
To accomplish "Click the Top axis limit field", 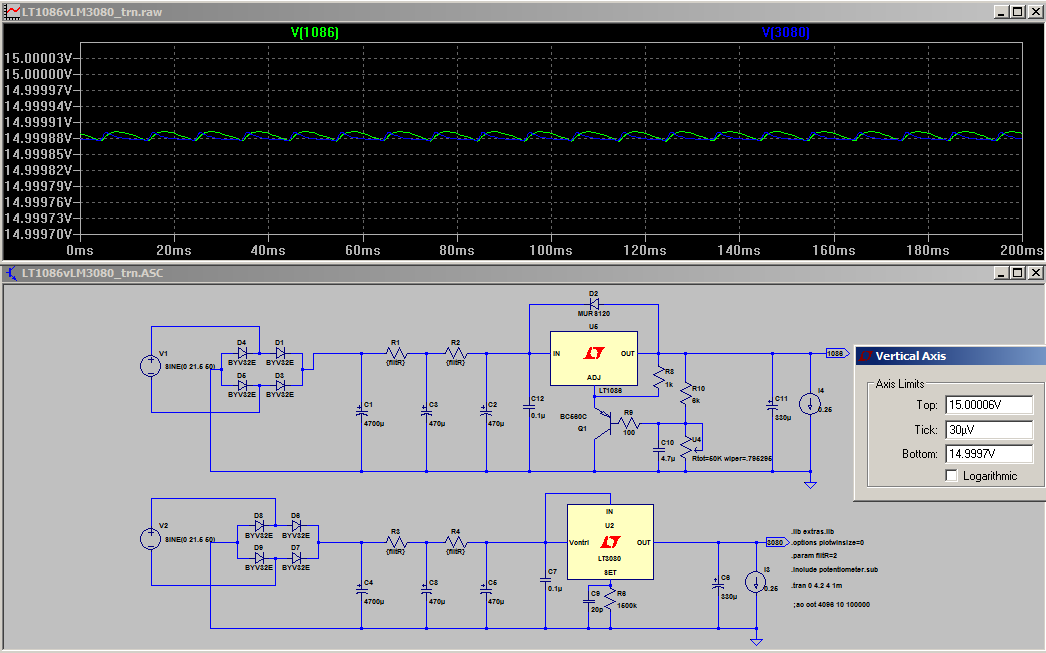I will [989, 405].
